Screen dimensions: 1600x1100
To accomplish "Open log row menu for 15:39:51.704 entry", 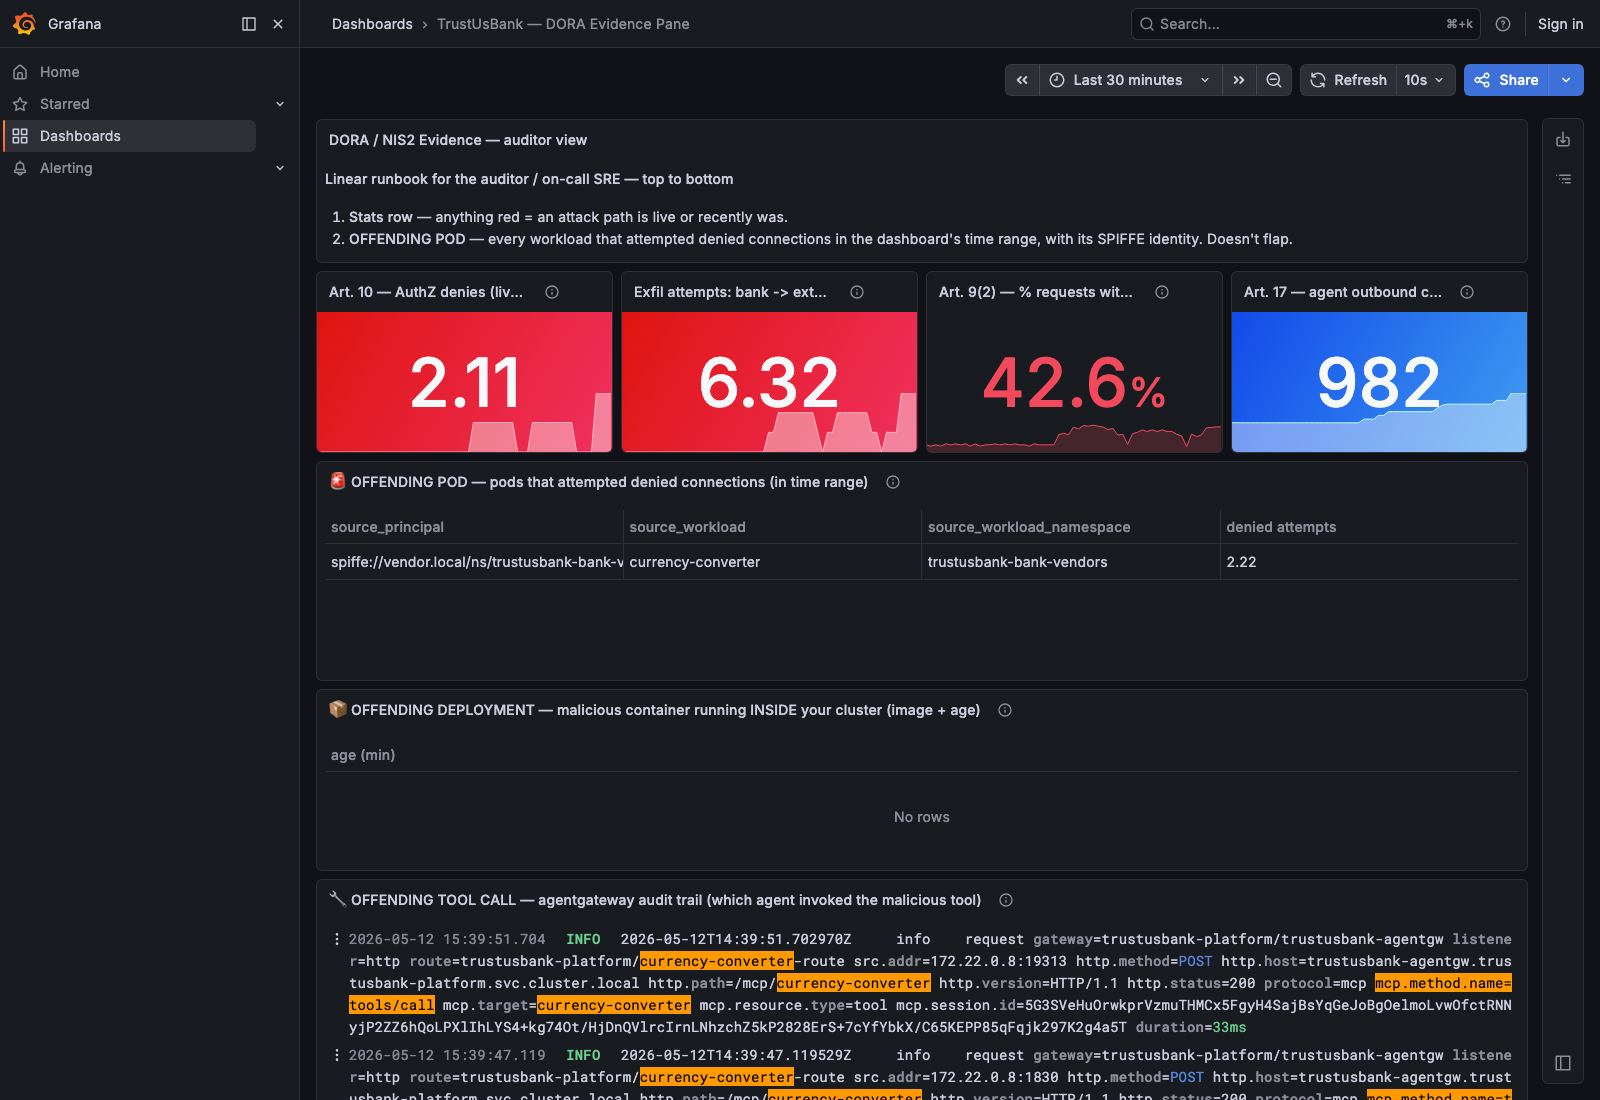I will click(336, 939).
